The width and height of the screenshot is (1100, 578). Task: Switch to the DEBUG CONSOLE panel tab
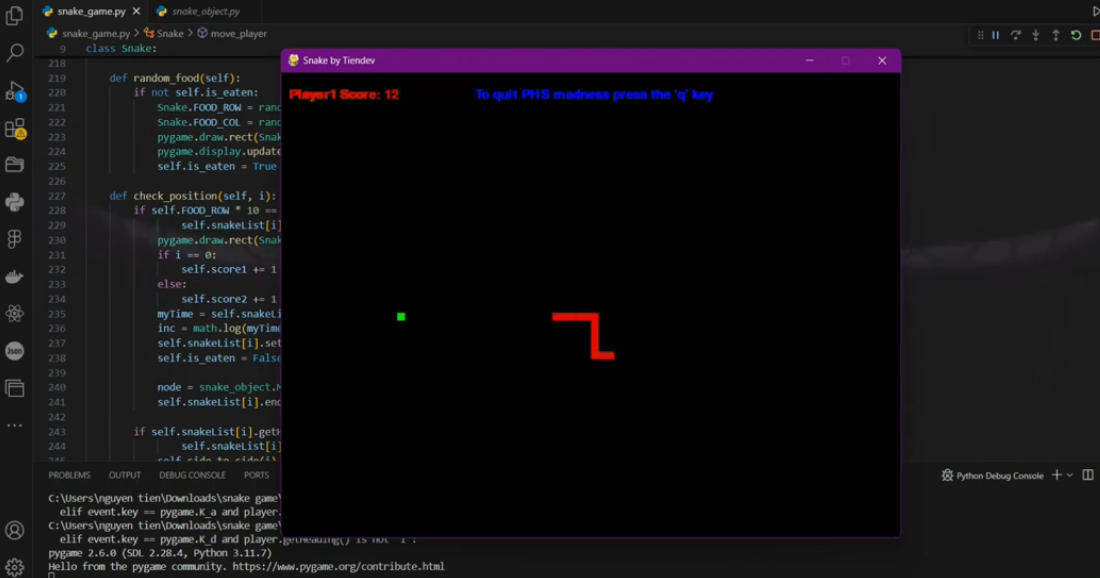(192, 475)
